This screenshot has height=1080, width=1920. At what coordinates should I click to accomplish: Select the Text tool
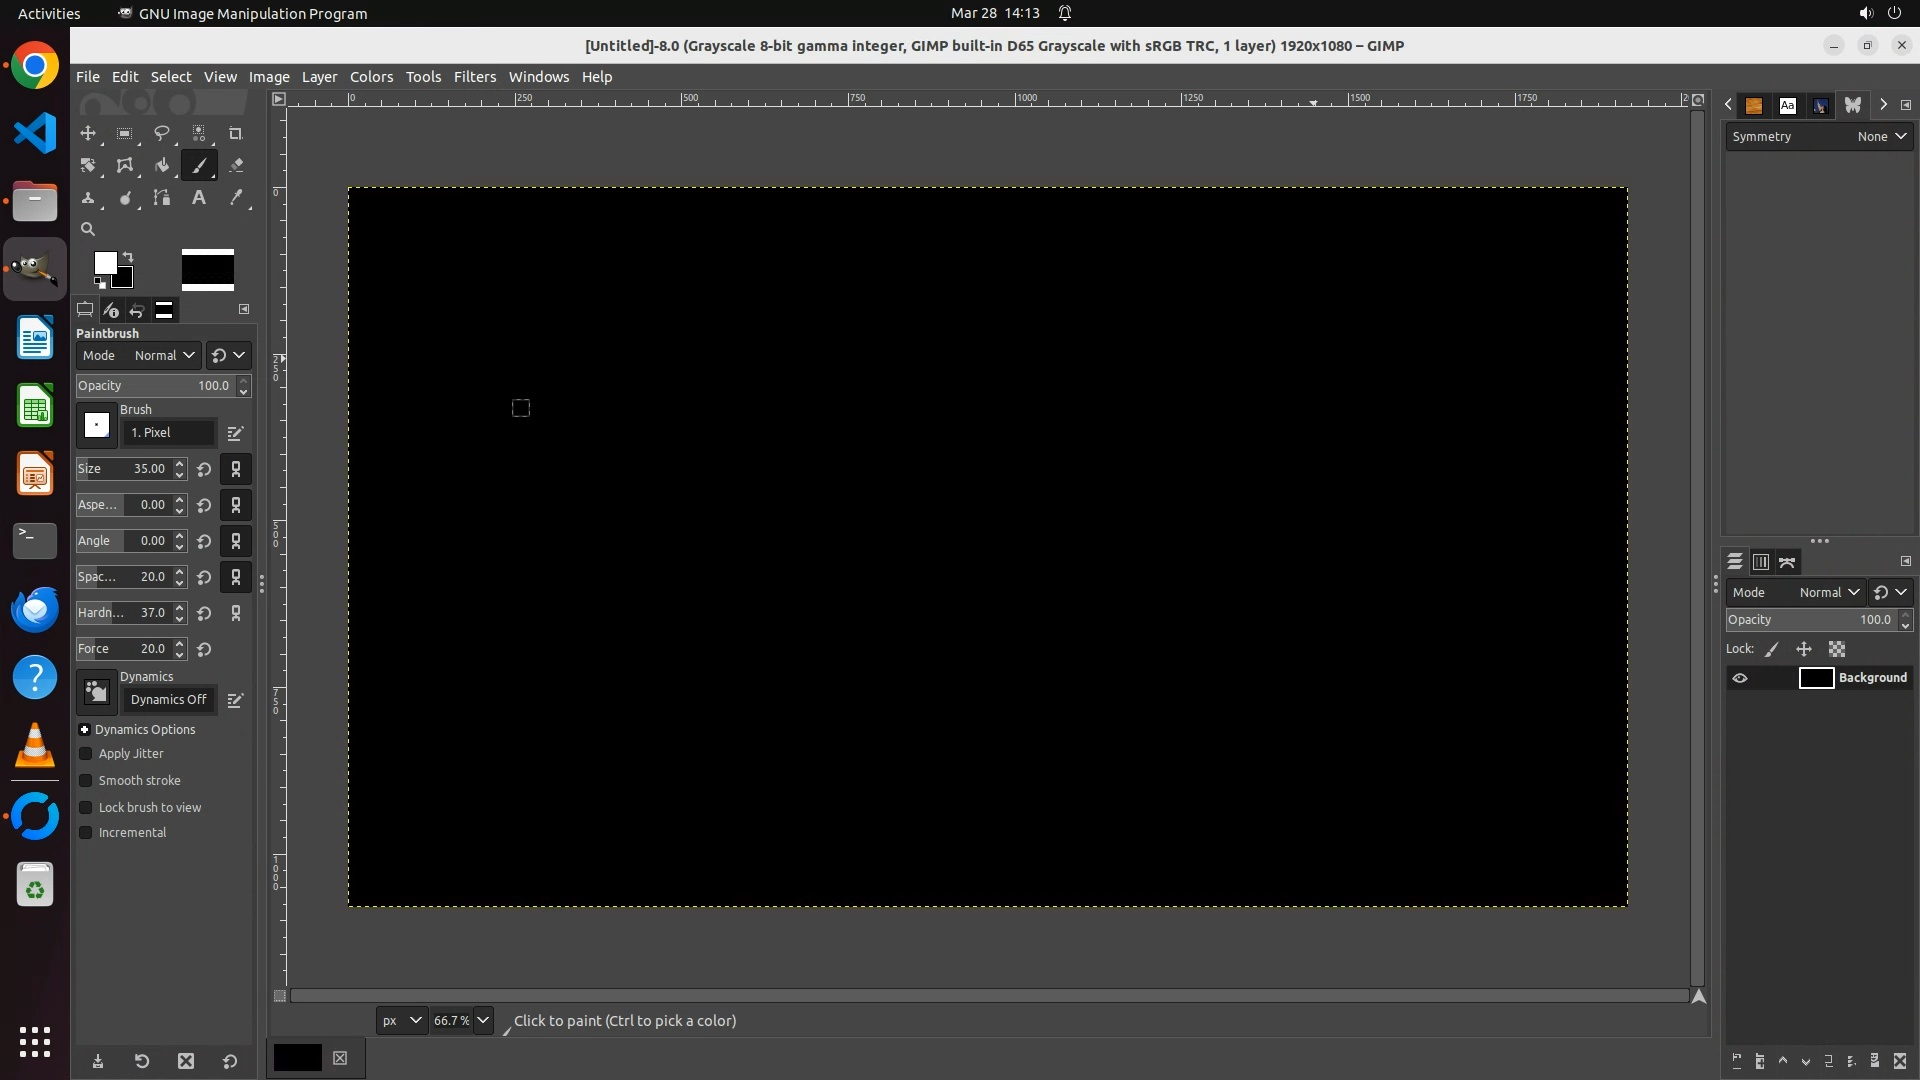(x=198, y=198)
